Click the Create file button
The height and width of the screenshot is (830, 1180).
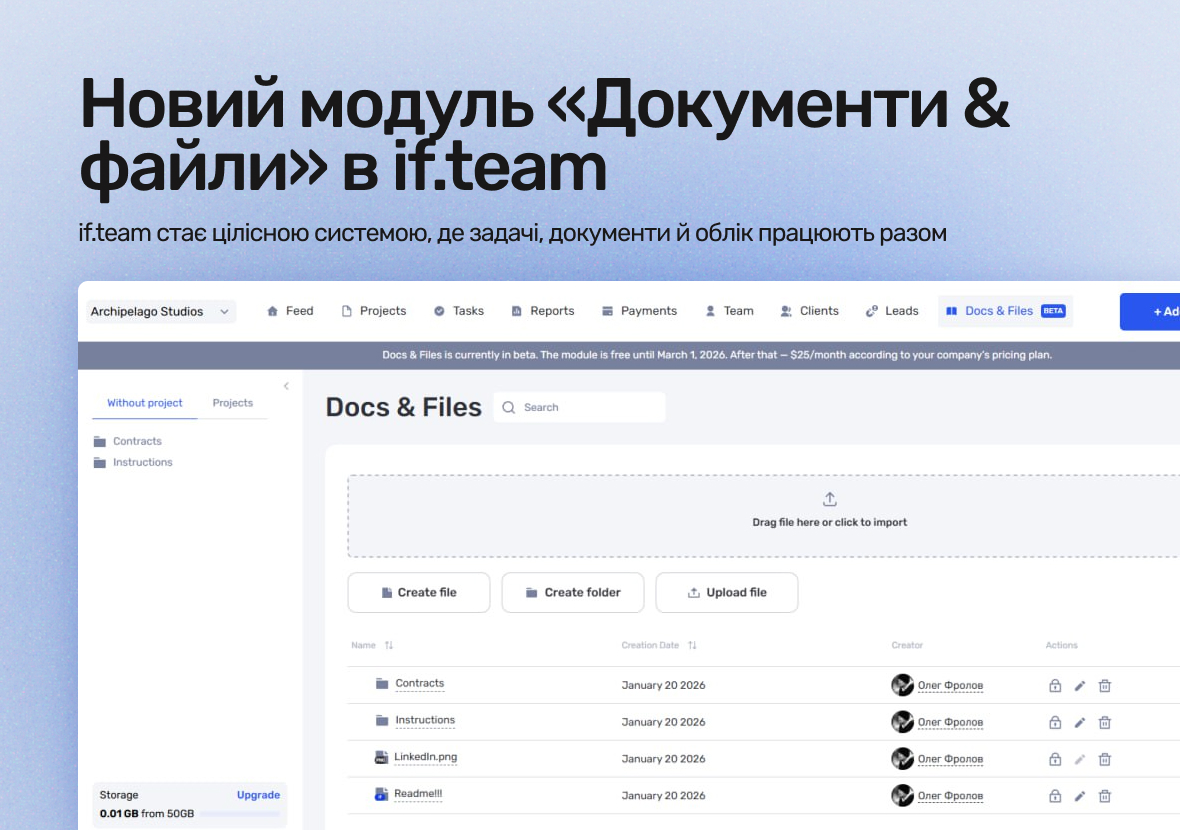[x=419, y=592]
